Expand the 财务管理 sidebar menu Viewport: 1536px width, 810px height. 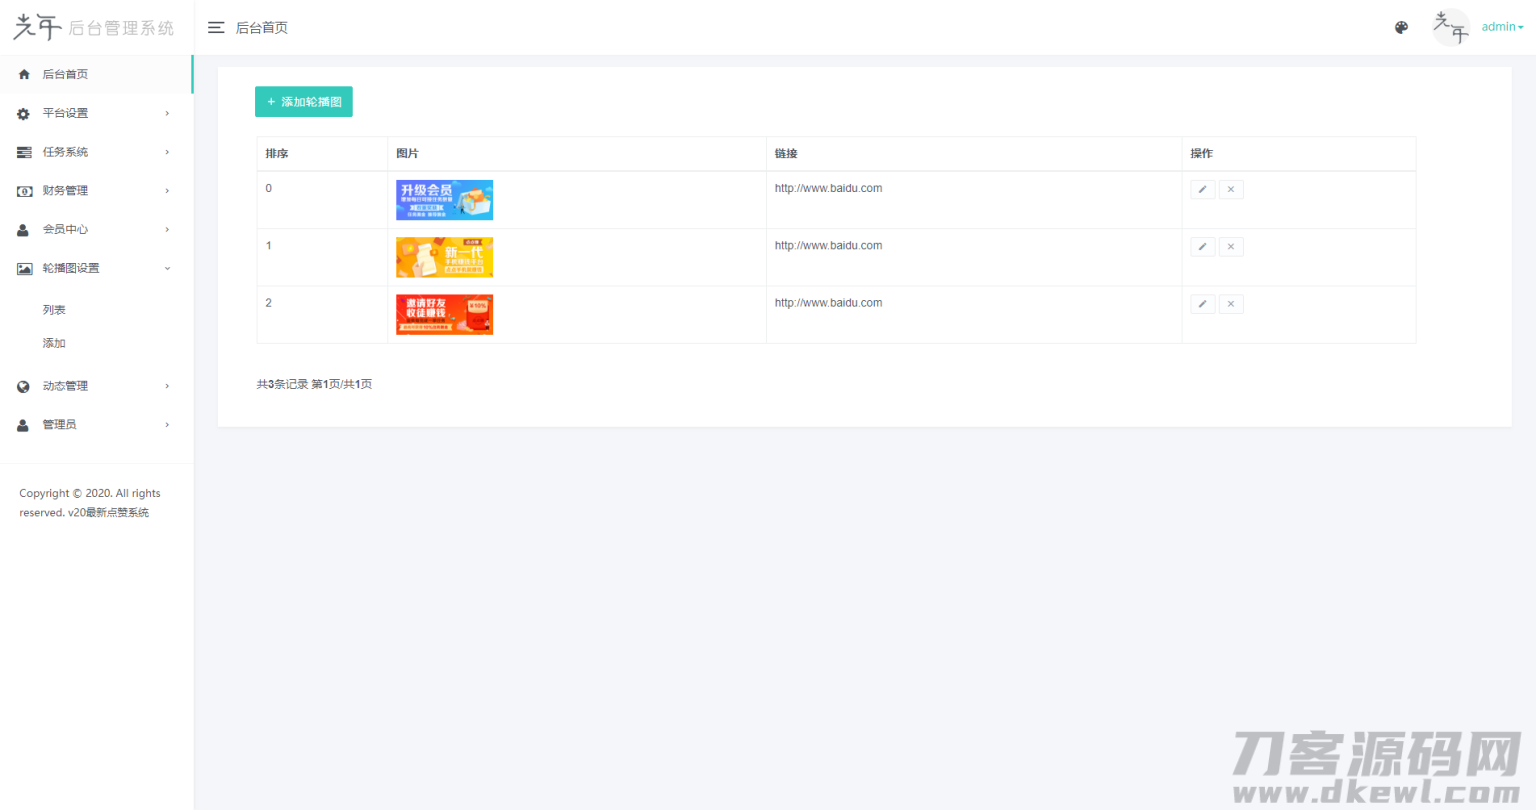[96, 191]
